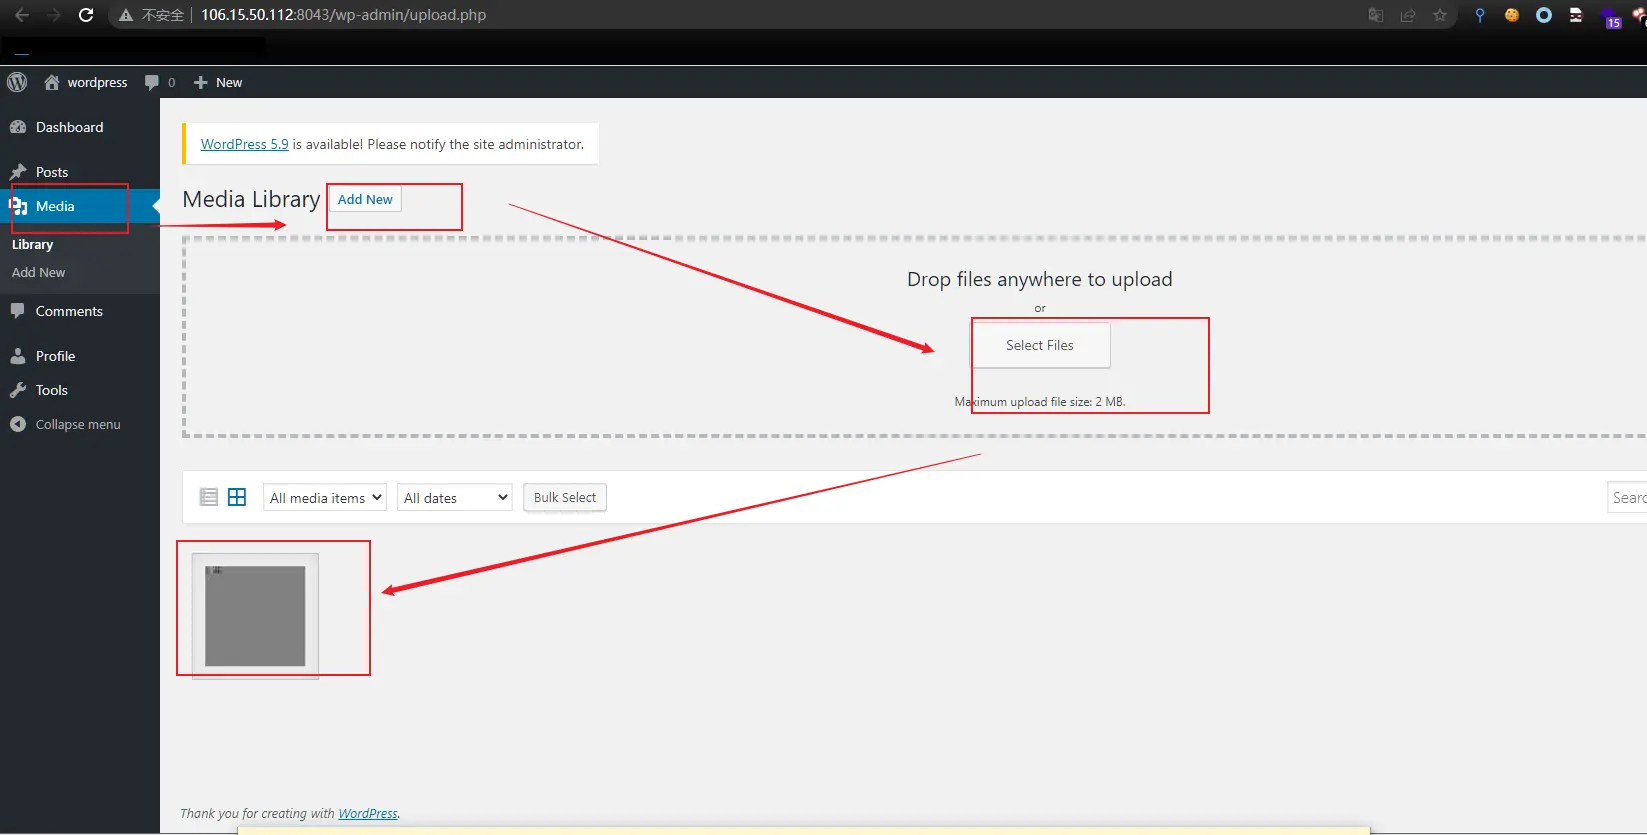Click the Comments speech bubble sidebar icon

coord(18,311)
